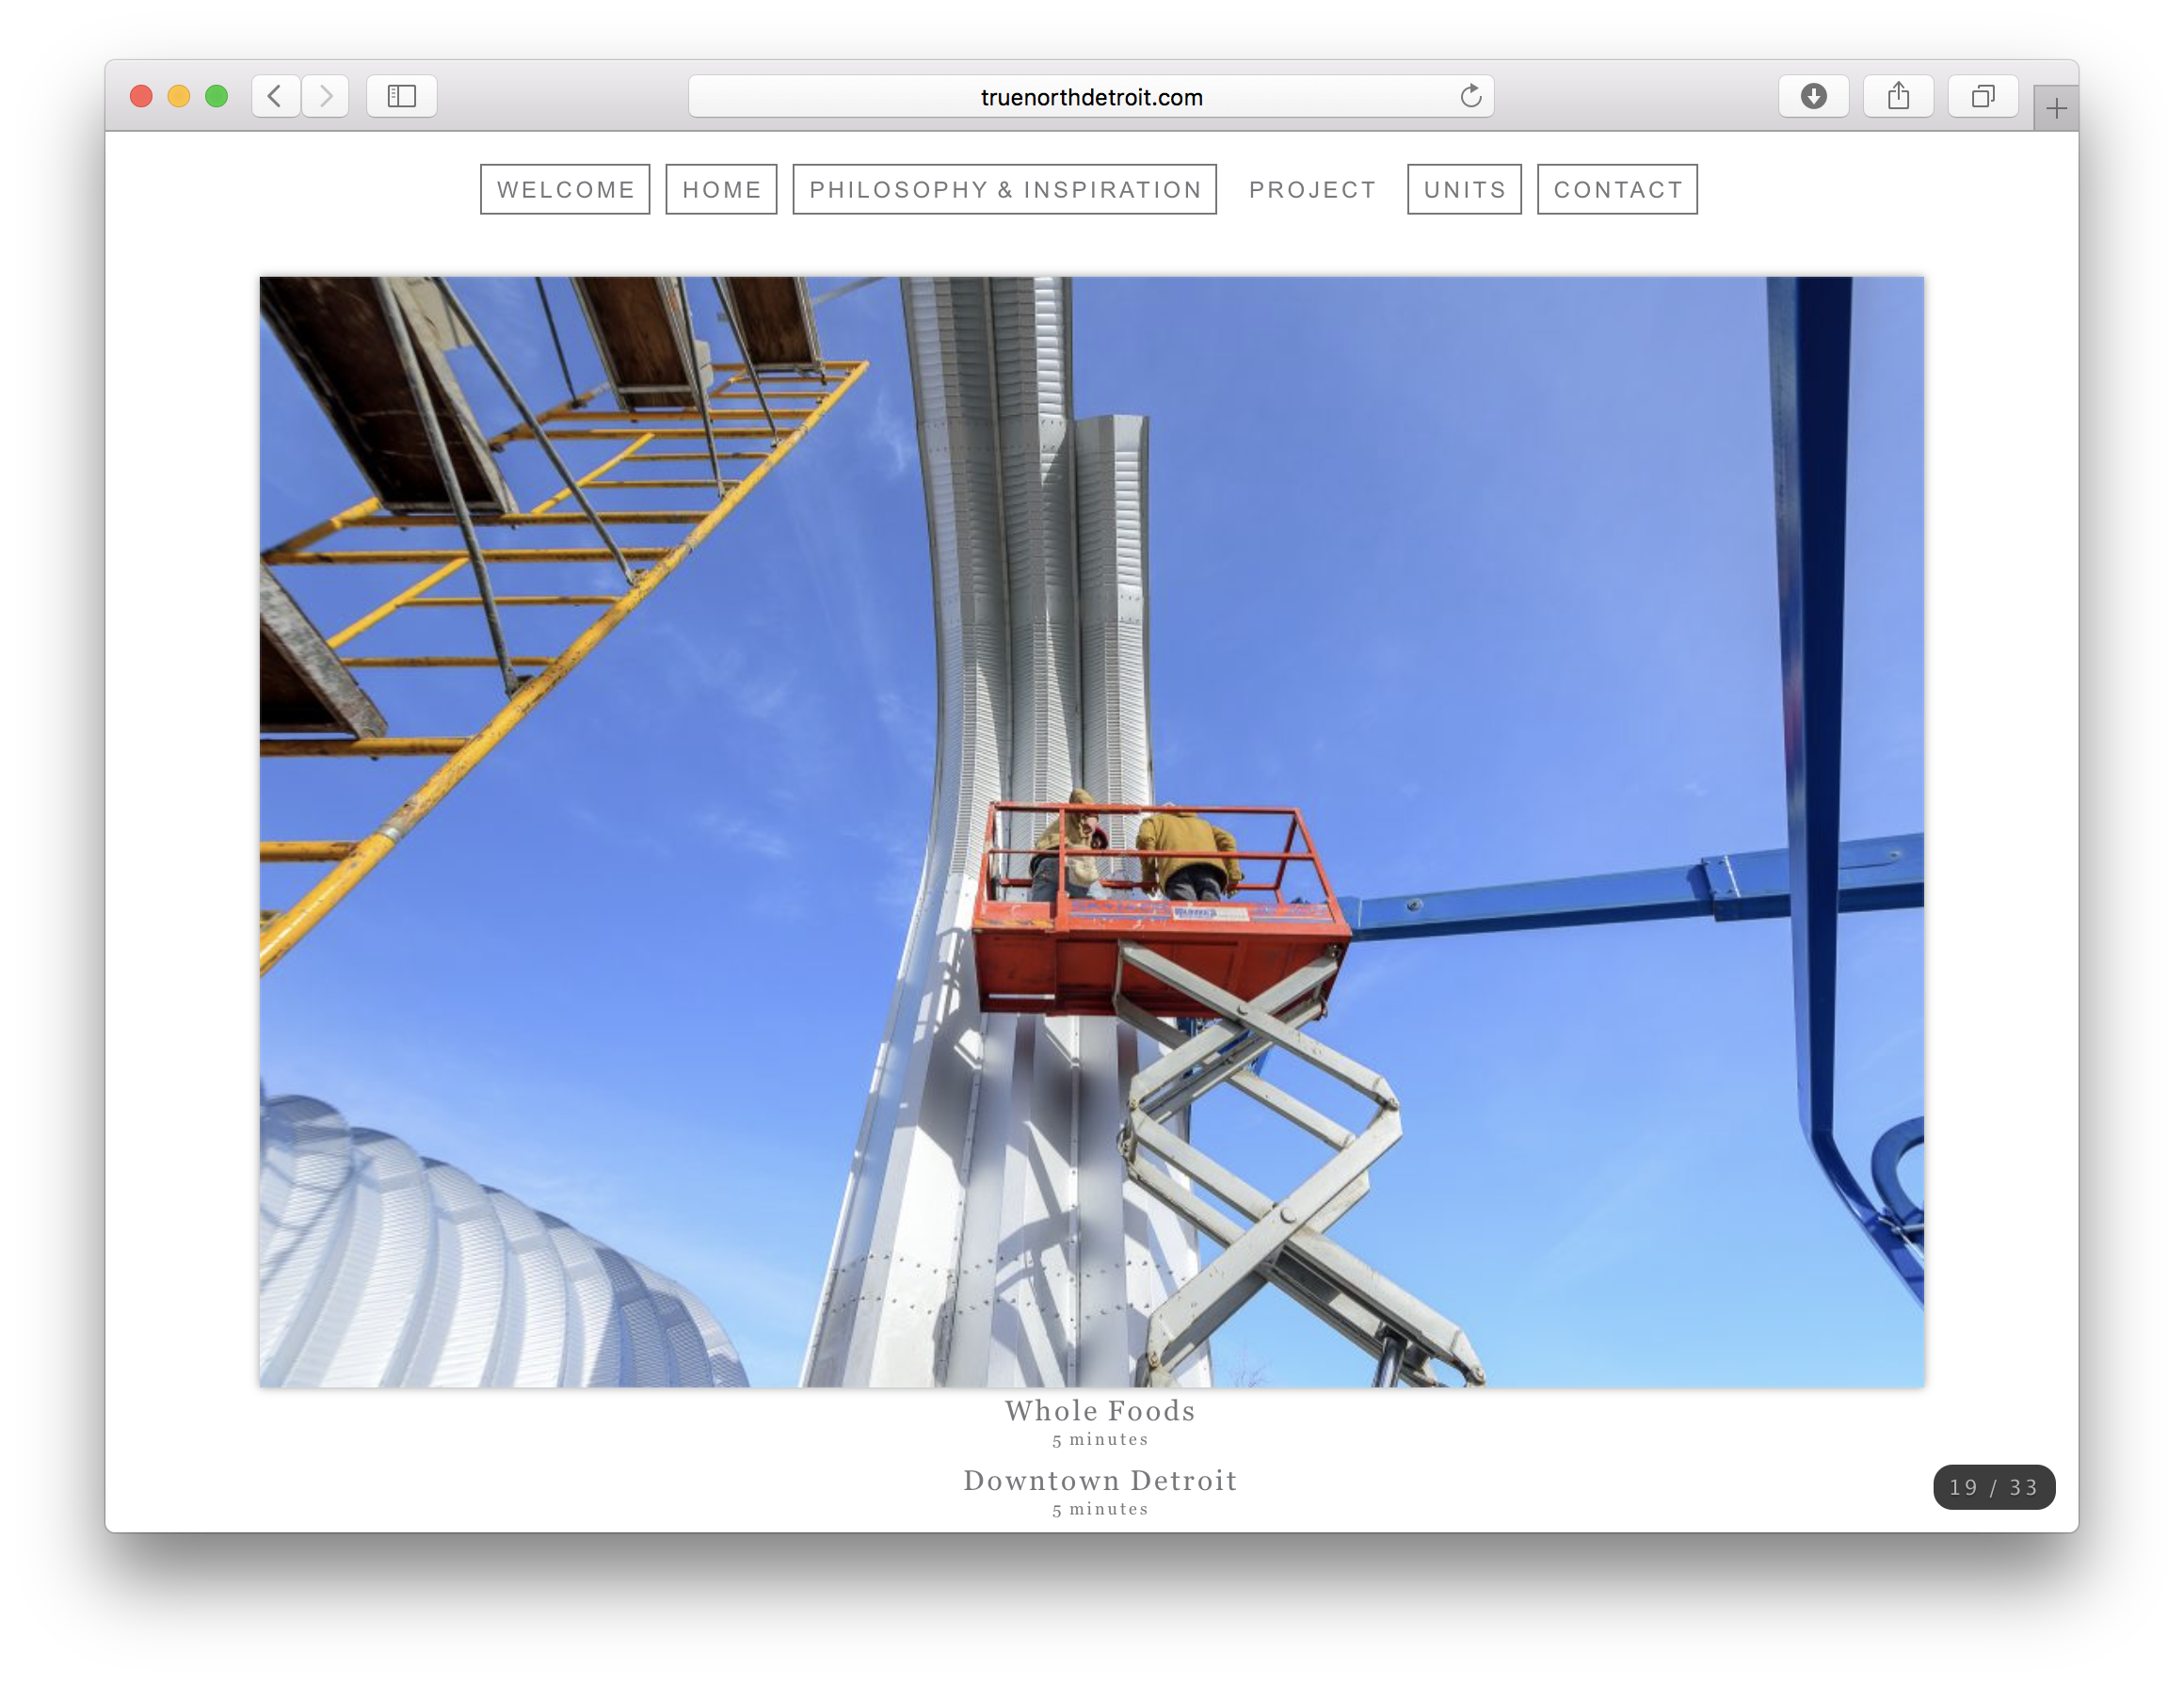The height and width of the screenshot is (1683, 2184).
Task: Click the truenorthdetroit.com address bar
Action: point(1091,96)
